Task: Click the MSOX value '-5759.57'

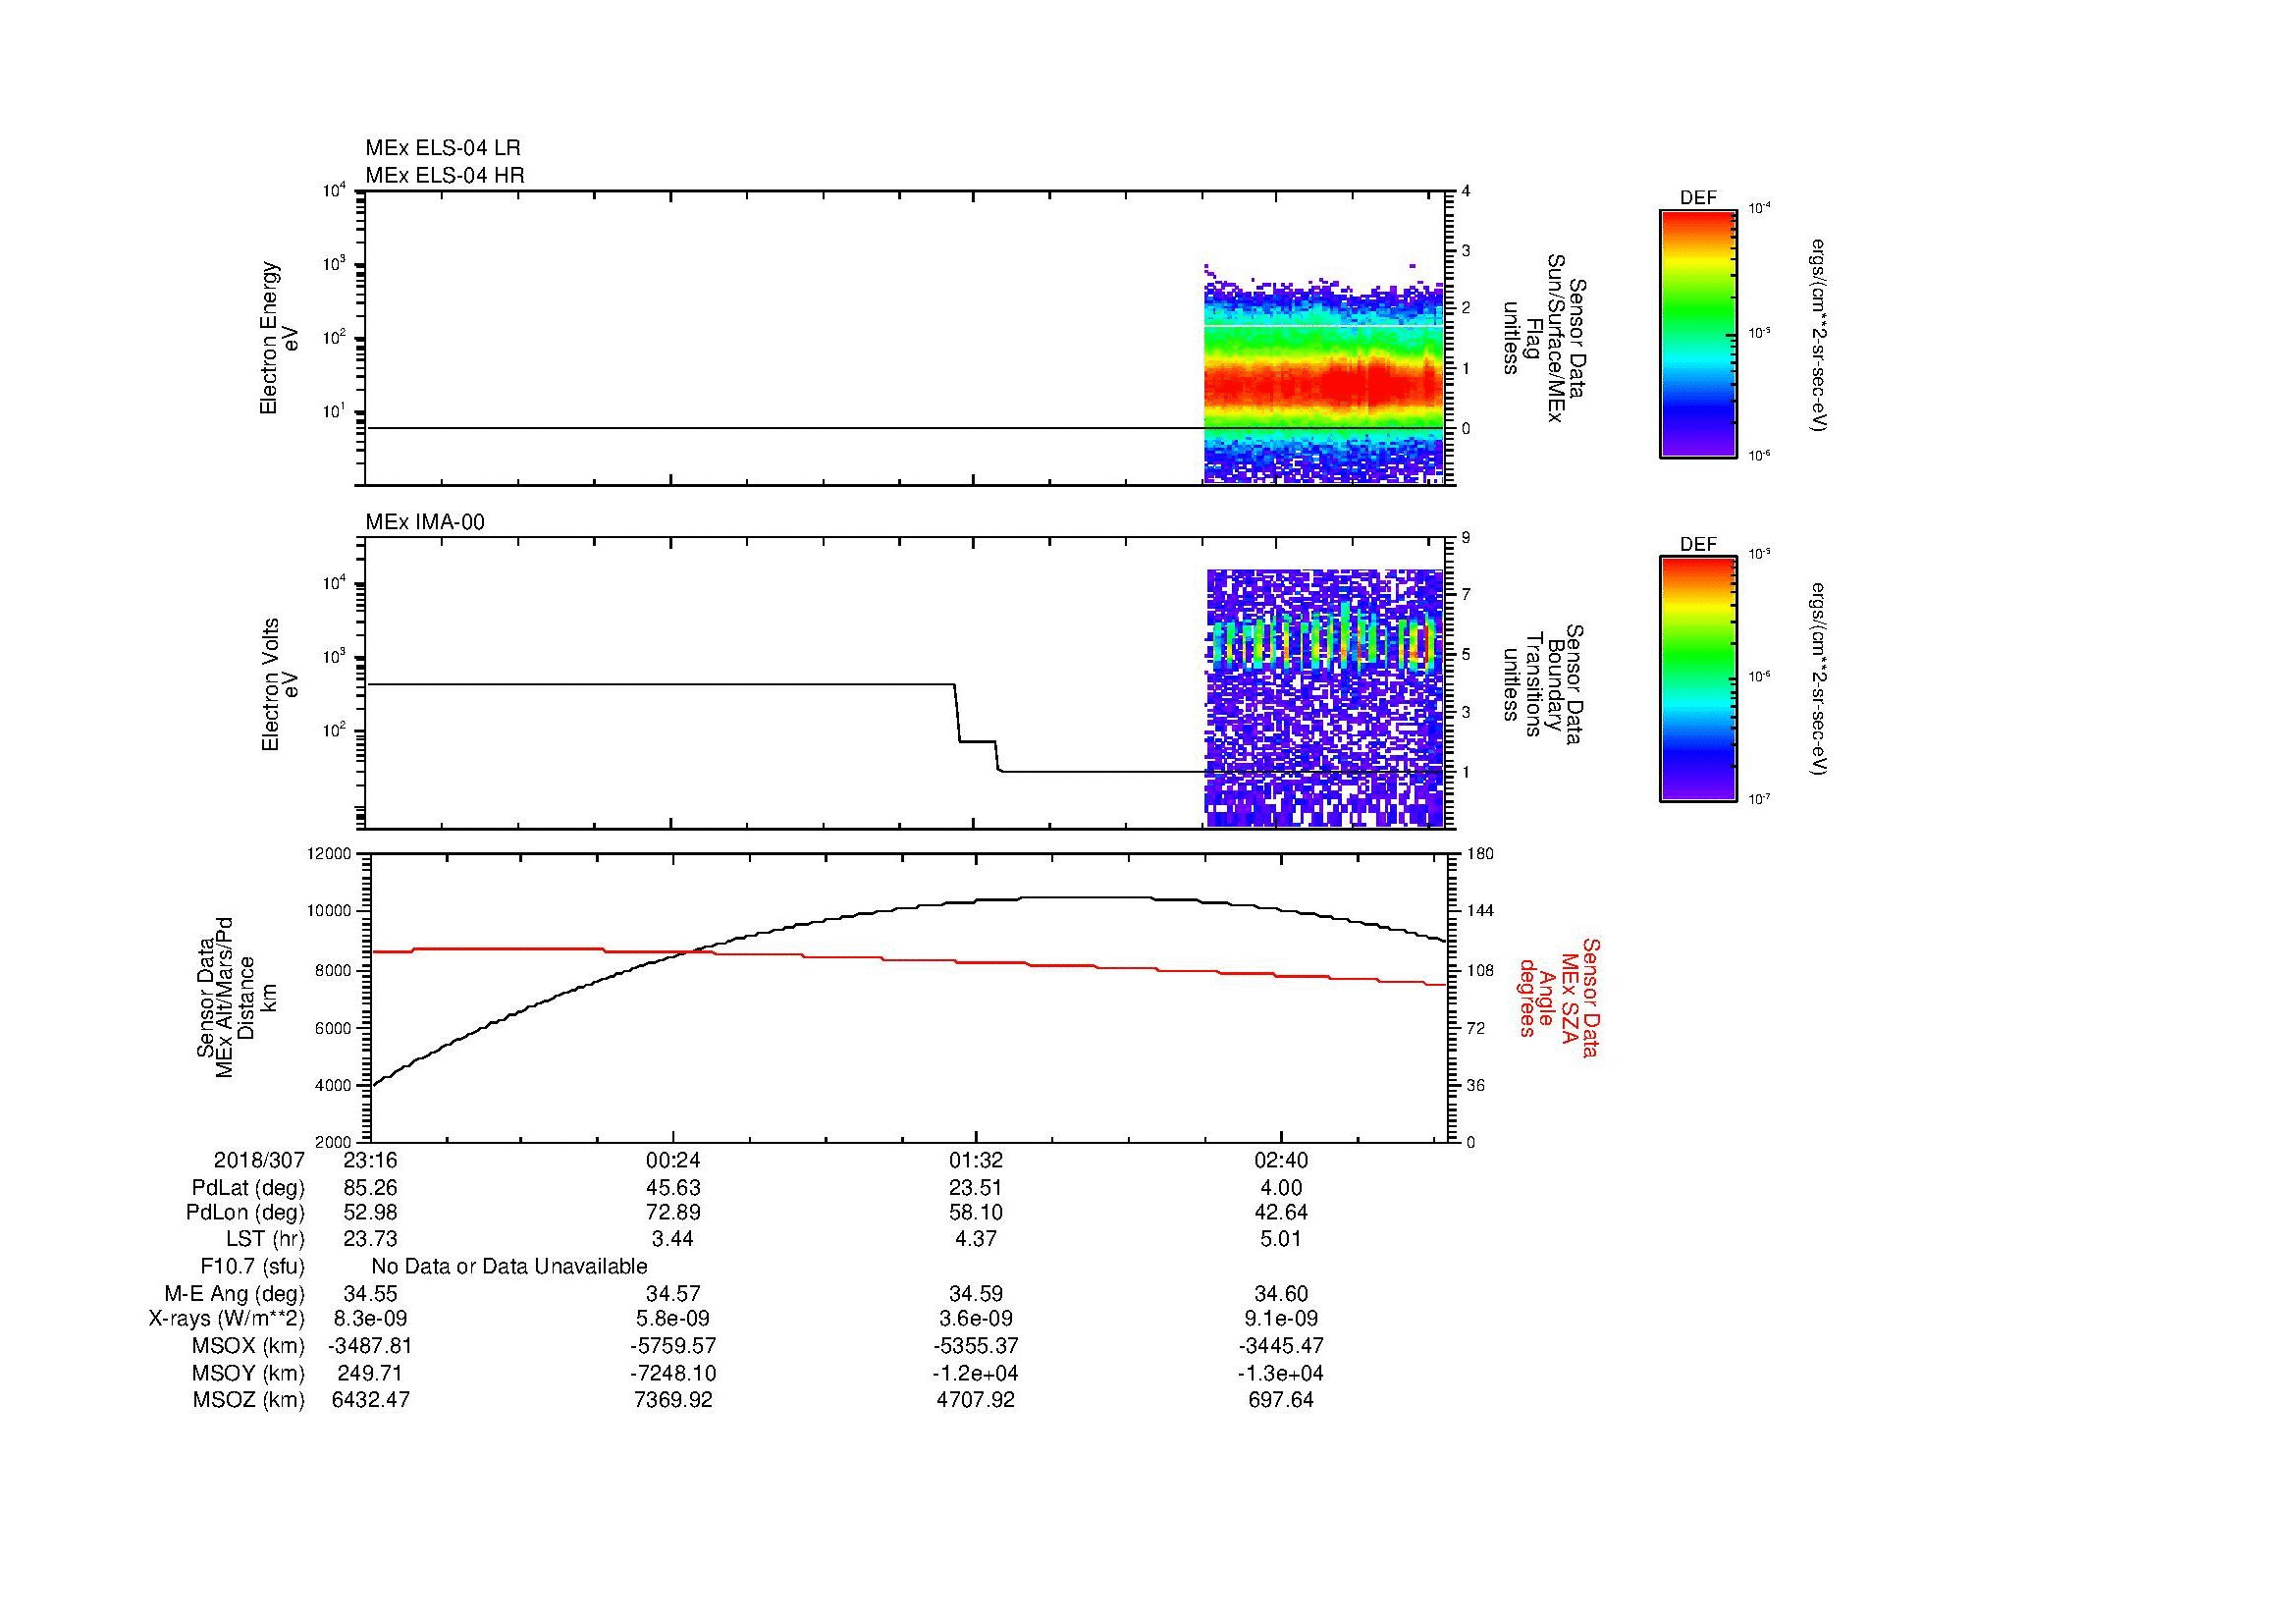Action: tap(673, 1346)
